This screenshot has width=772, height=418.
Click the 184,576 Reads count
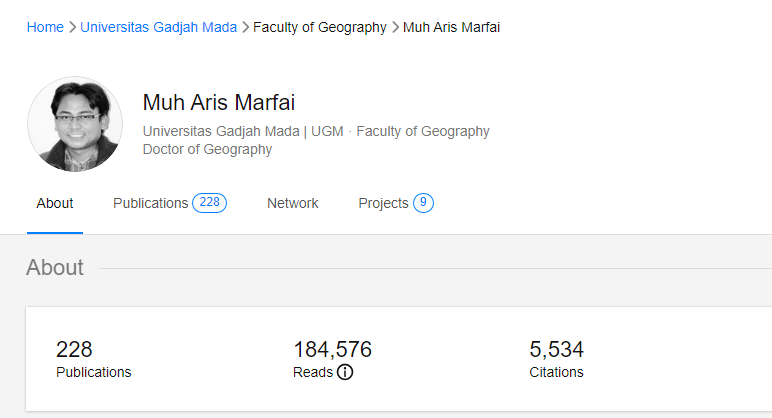pyautogui.click(x=332, y=350)
